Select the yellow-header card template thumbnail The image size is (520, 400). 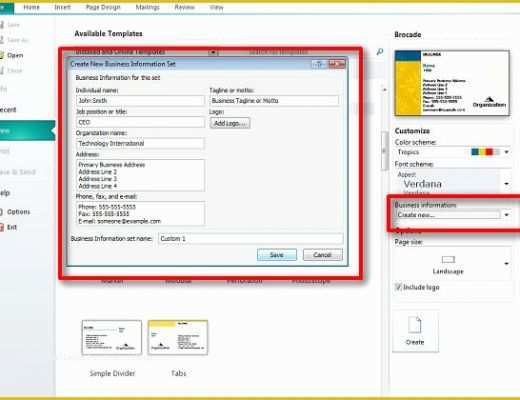click(x=178, y=337)
